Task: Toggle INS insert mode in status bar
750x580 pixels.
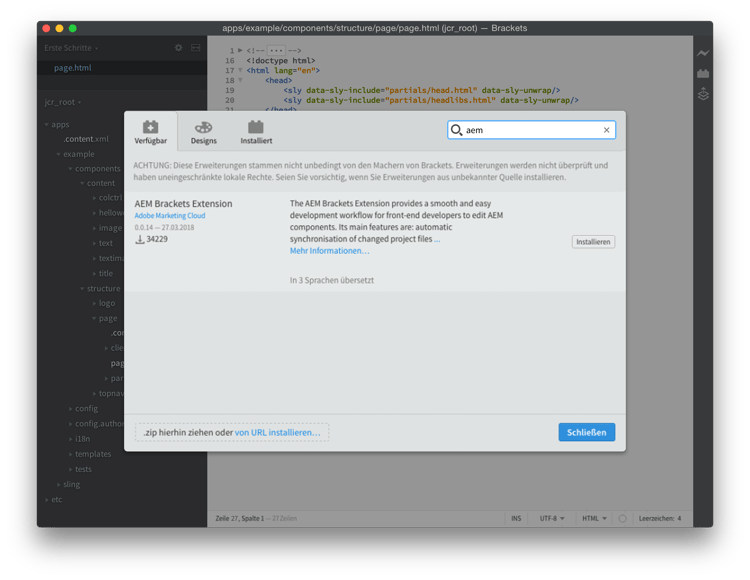Action: (x=516, y=518)
